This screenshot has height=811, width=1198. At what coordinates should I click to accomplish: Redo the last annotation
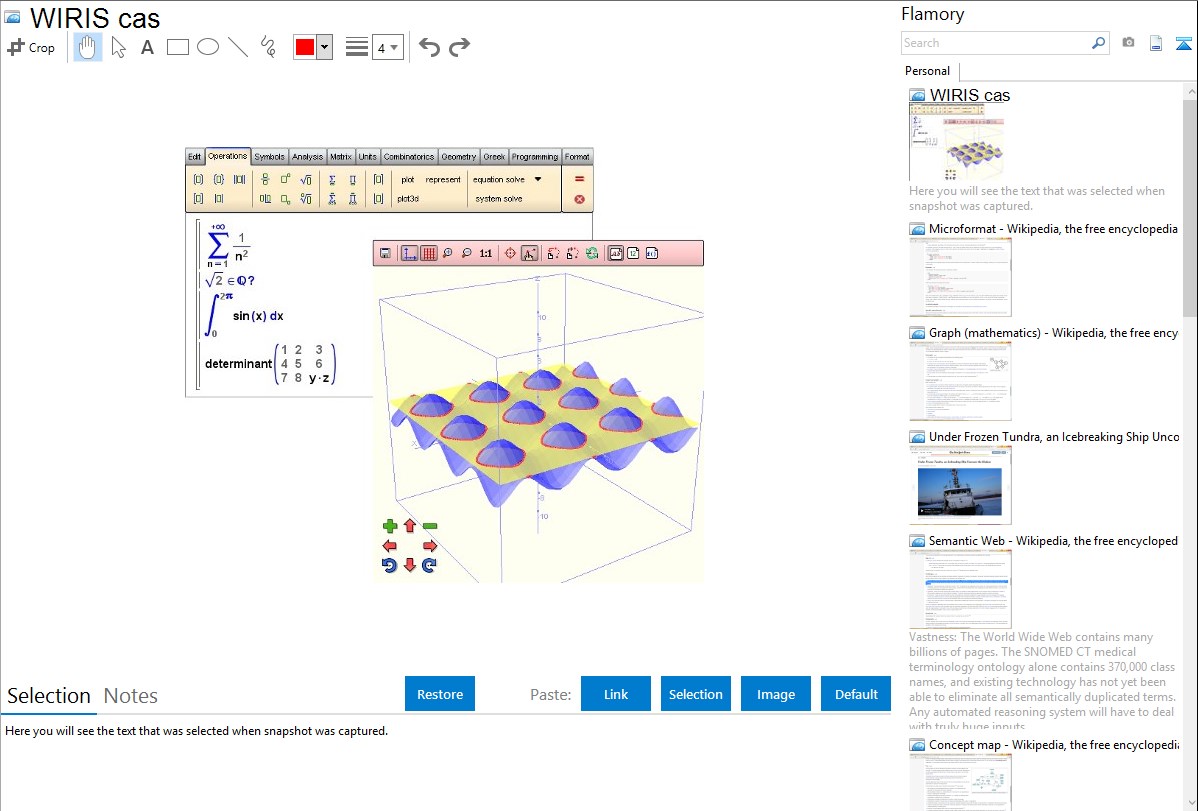pyautogui.click(x=459, y=47)
